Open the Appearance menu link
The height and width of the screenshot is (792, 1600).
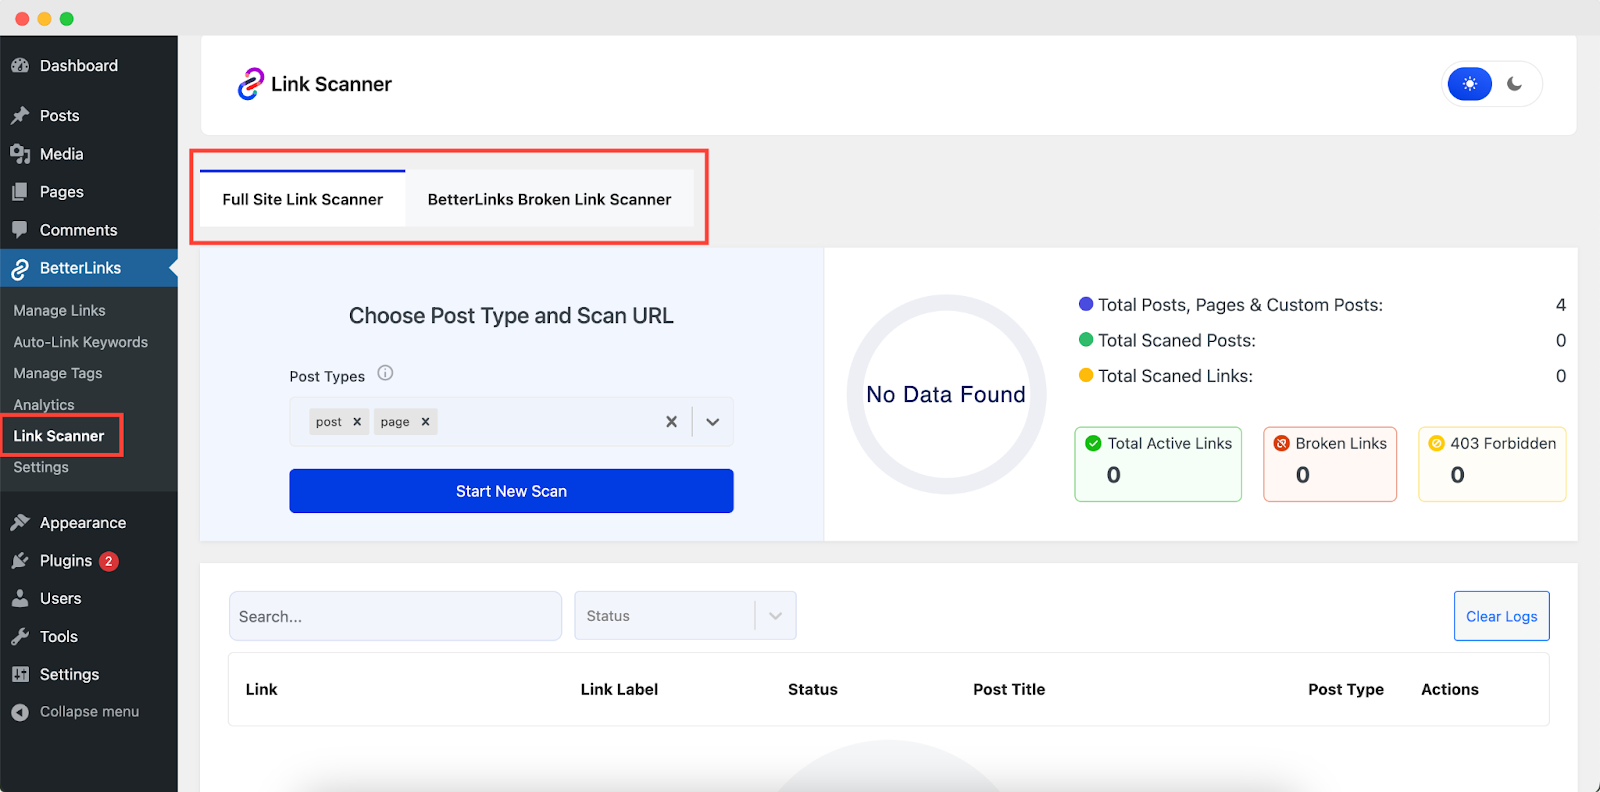coord(83,523)
